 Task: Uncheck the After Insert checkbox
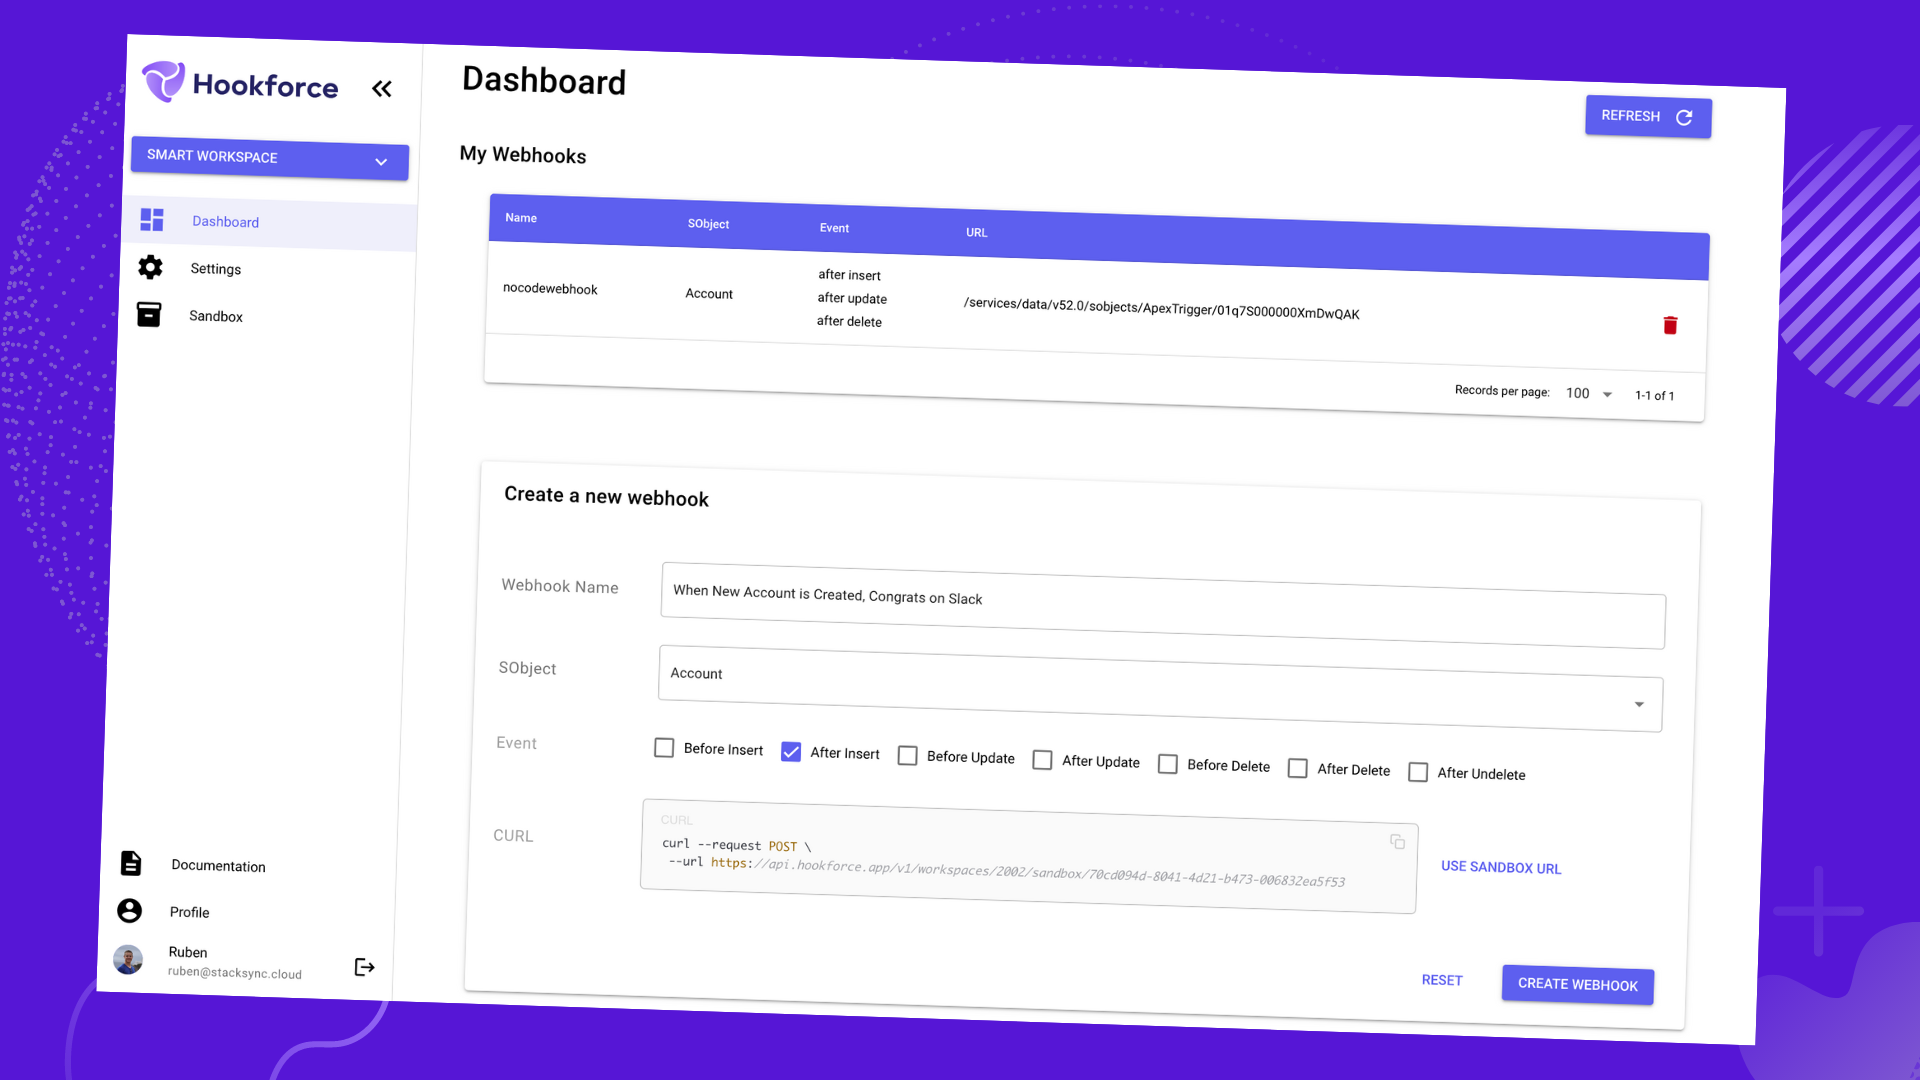click(x=791, y=751)
